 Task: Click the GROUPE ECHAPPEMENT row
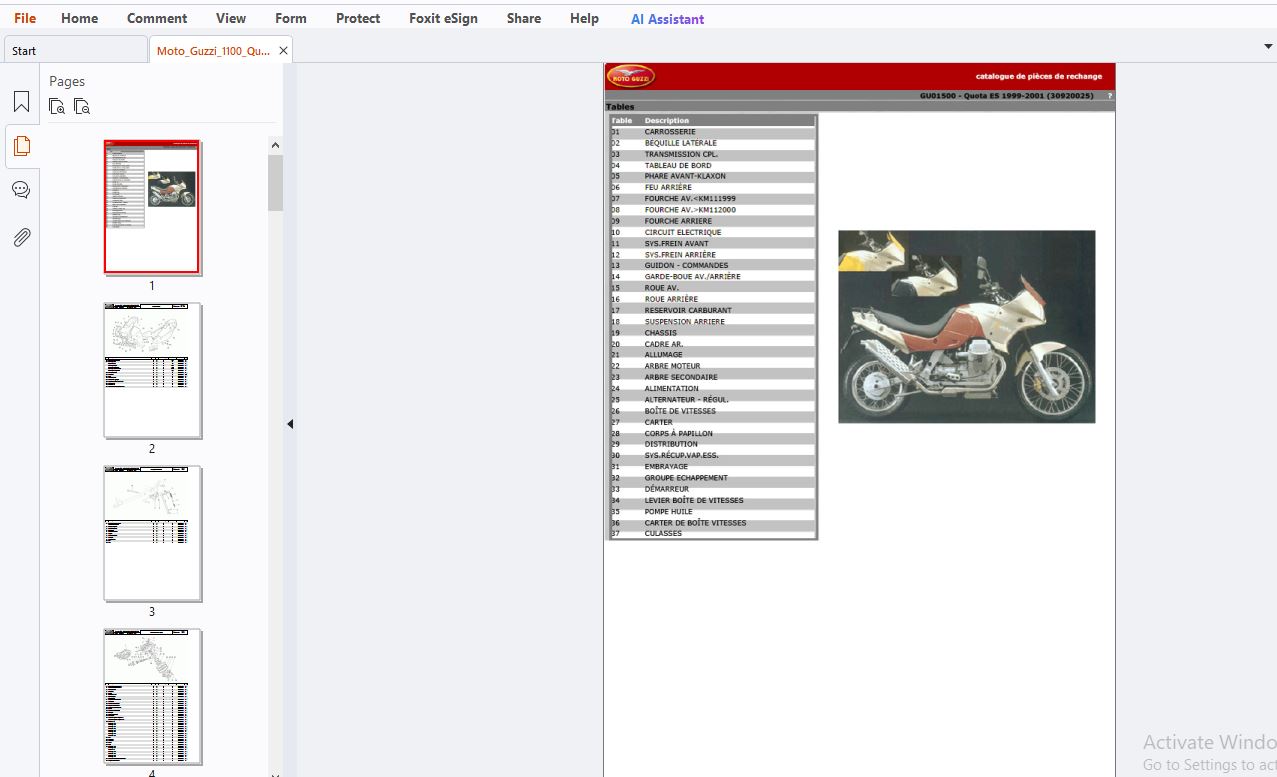[x=713, y=478]
